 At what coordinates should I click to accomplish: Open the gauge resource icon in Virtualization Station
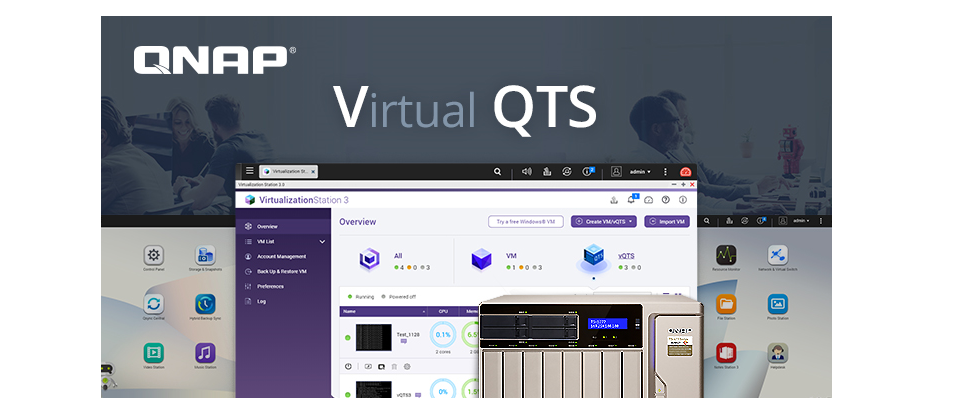click(x=649, y=200)
